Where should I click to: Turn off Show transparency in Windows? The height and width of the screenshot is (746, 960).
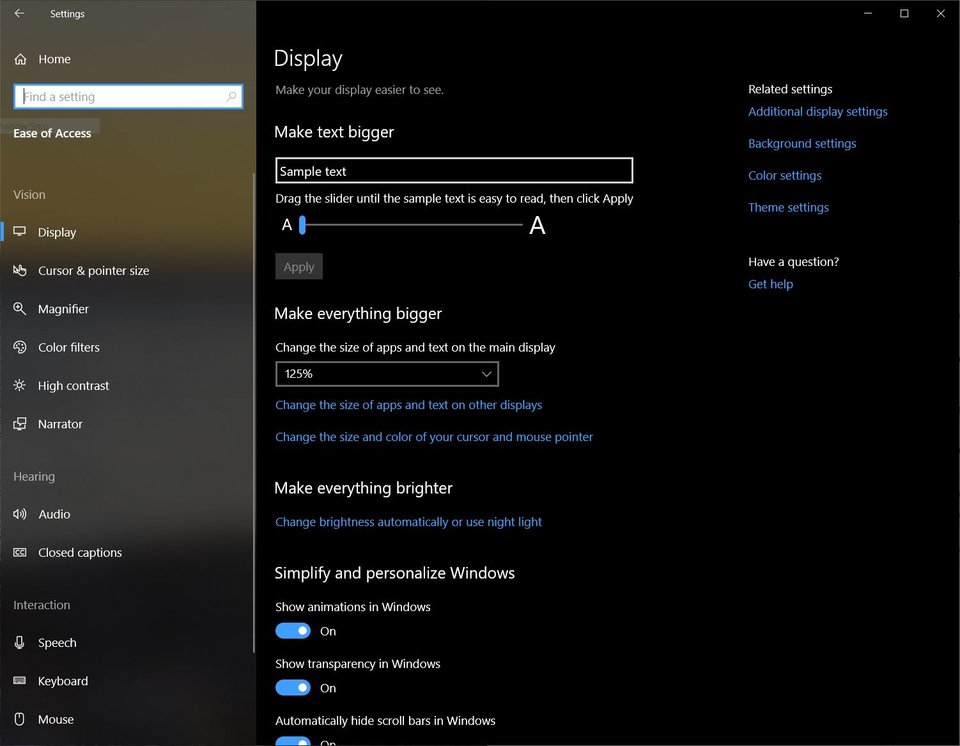[293, 688]
